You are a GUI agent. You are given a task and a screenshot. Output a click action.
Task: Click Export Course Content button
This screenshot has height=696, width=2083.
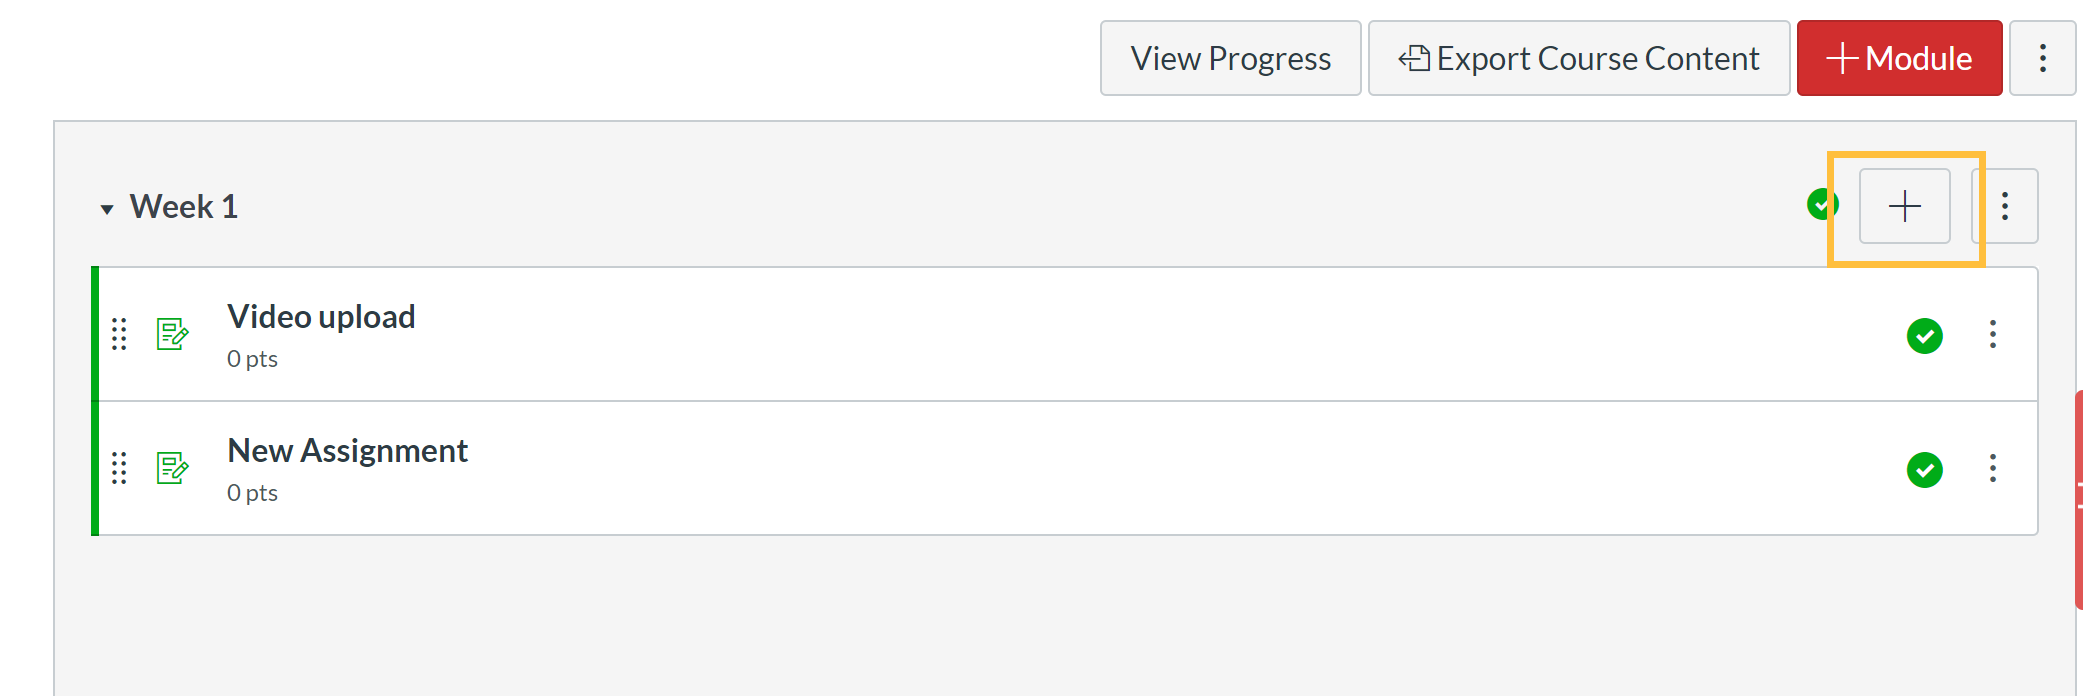coord(1578,58)
